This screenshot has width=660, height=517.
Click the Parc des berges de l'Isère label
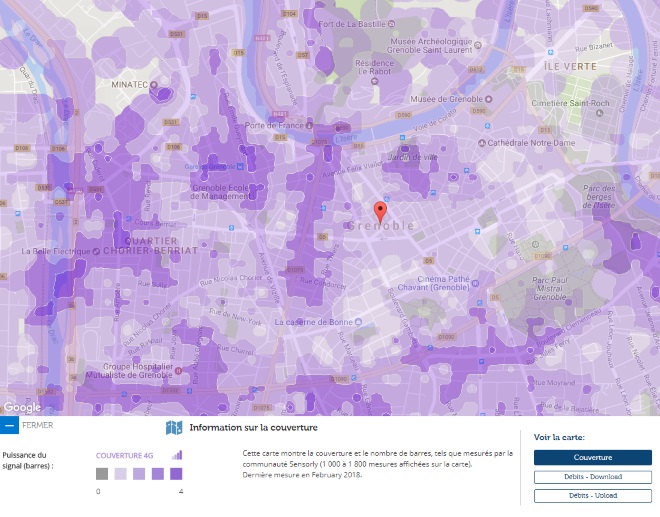click(599, 197)
